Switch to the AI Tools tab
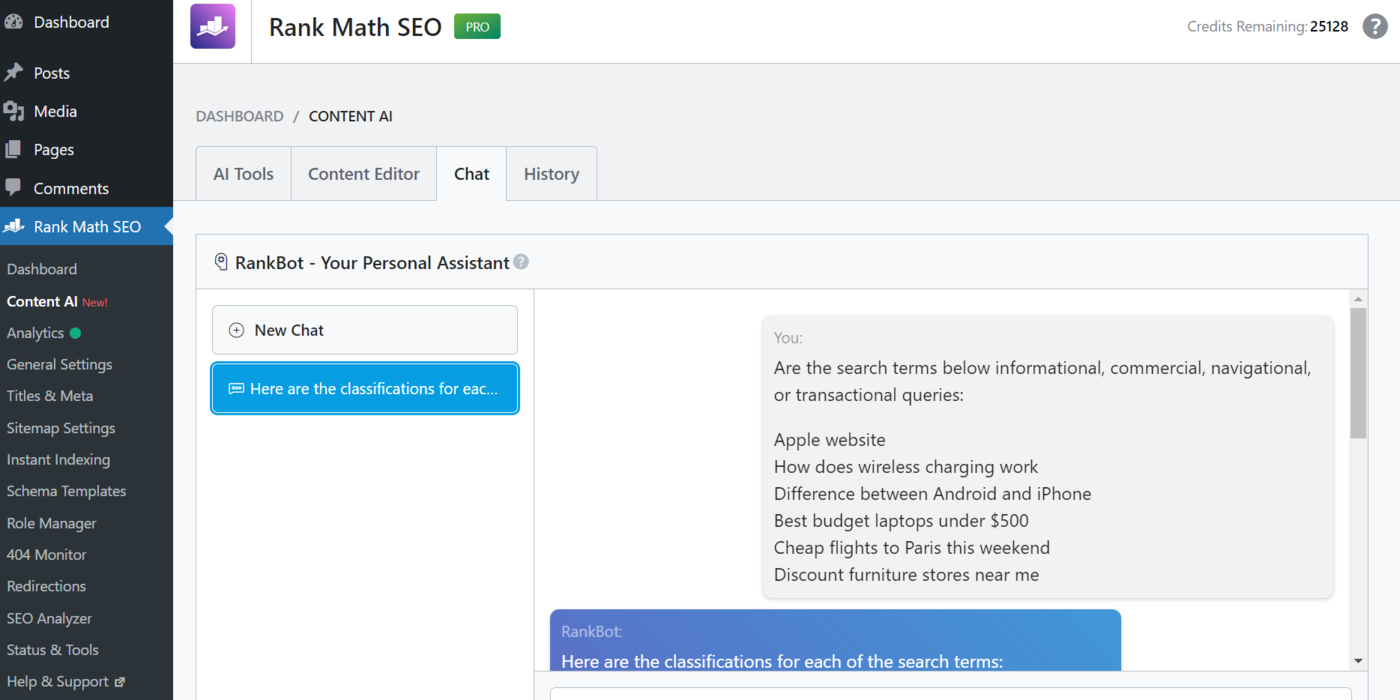Viewport: 1400px width, 700px height. pyautogui.click(x=243, y=173)
